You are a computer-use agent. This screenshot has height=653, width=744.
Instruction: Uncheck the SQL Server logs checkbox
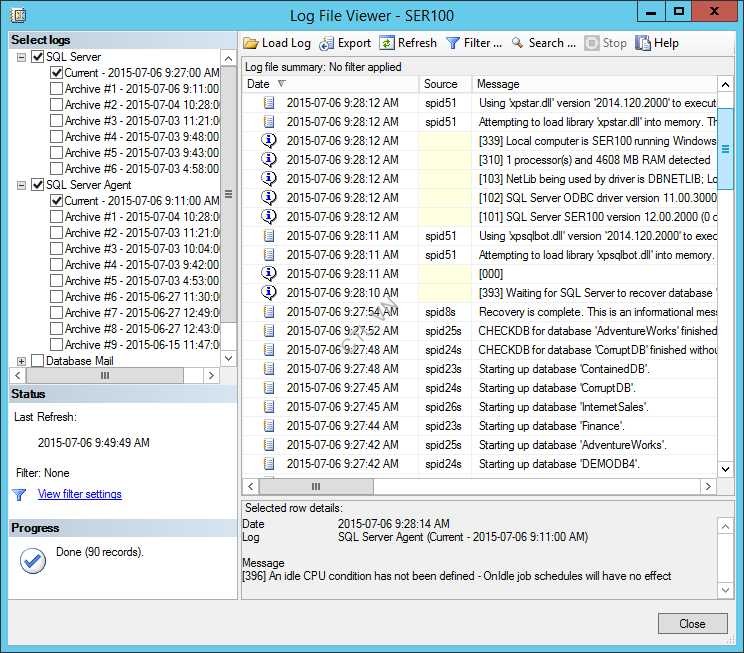[37, 57]
